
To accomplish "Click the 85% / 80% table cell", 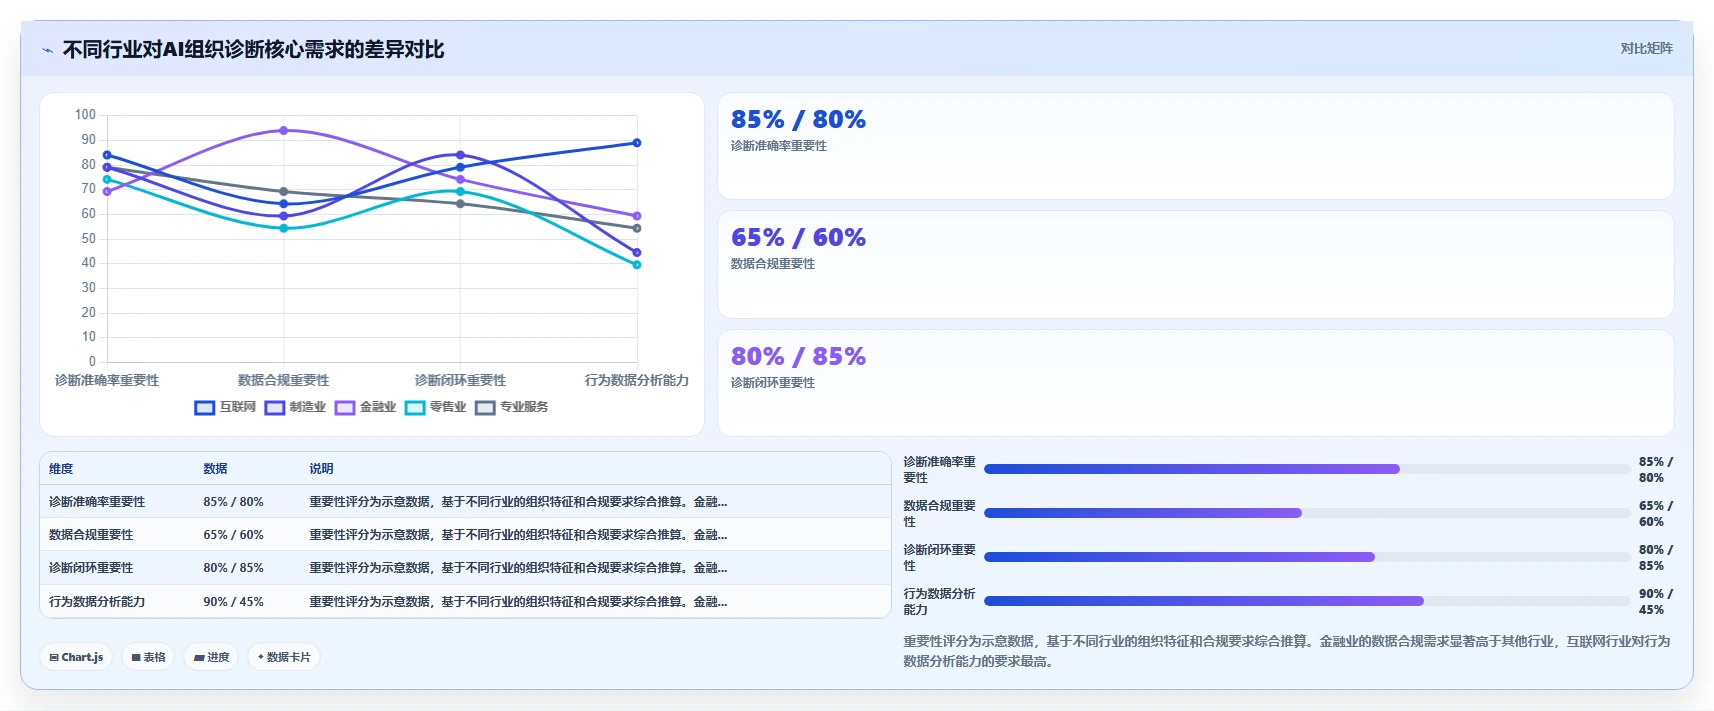I will tap(233, 502).
